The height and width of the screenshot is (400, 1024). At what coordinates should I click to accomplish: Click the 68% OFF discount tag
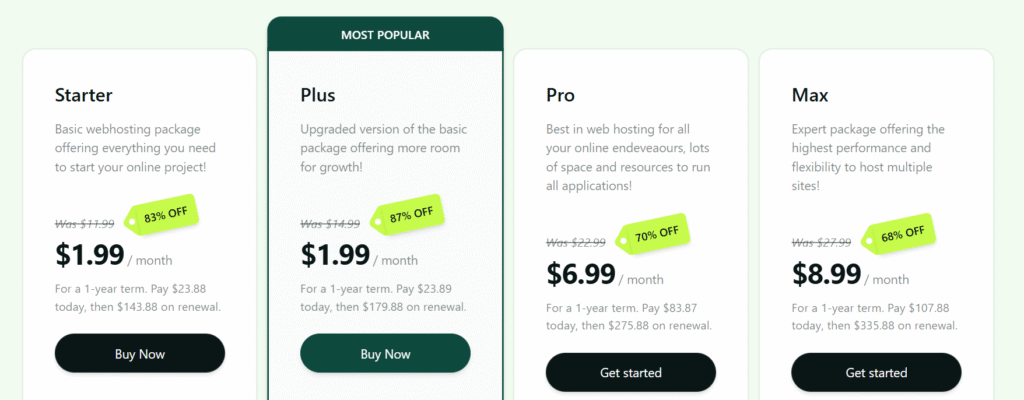pyautogui.click(x=901, y=234)
